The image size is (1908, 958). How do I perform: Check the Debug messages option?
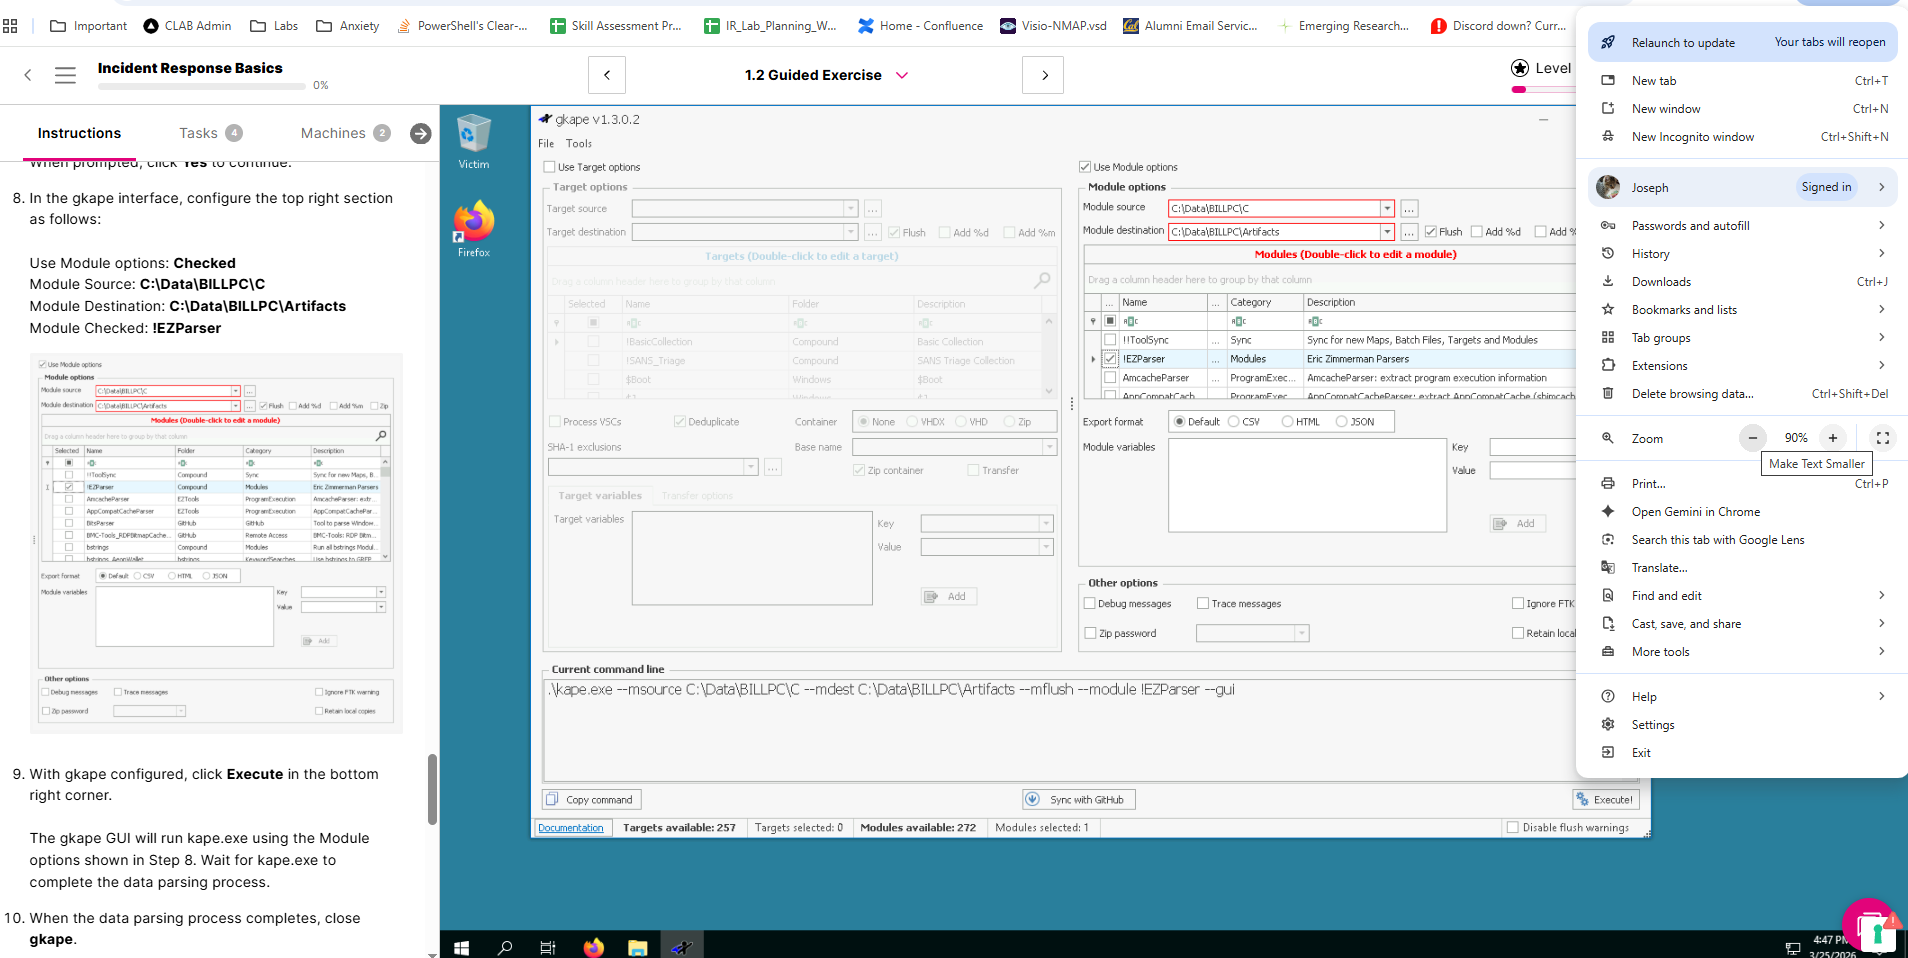pyautogui.click(x=1090, y=604)
